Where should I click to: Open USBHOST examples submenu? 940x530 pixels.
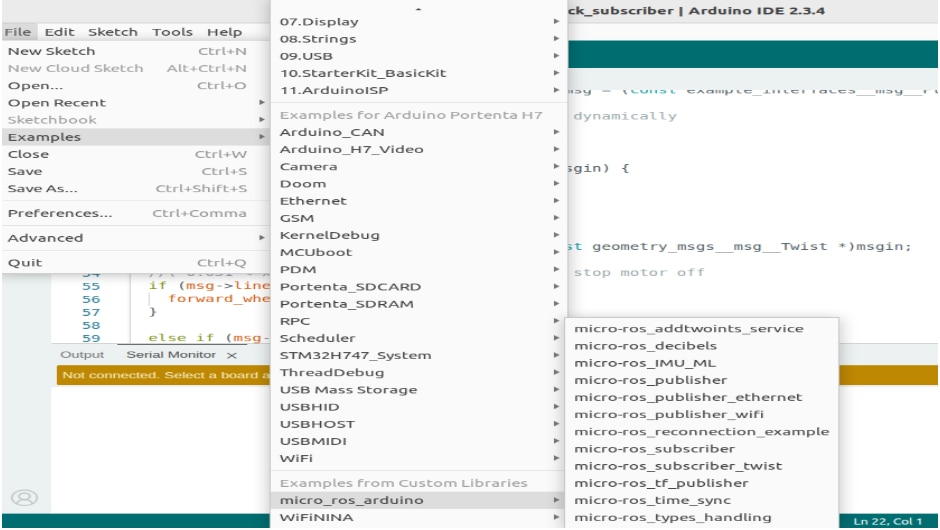(418, 424)
